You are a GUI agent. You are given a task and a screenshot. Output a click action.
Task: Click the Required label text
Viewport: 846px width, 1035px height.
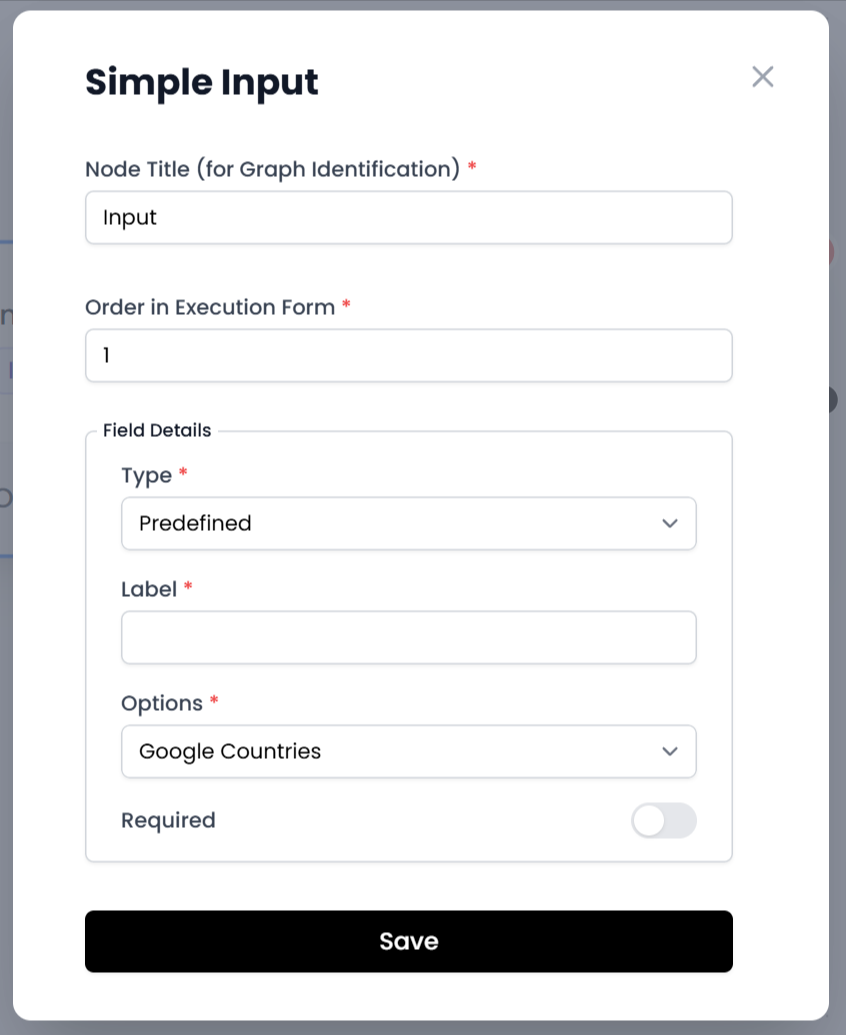[x=168, y=821]
